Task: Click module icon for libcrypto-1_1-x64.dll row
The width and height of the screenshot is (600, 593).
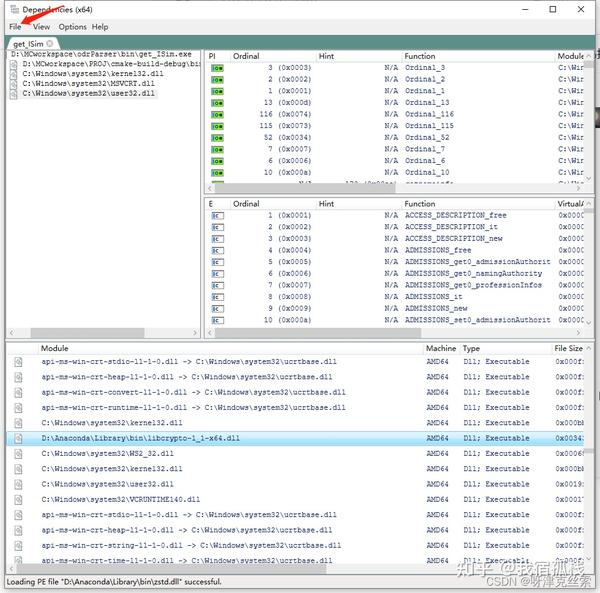Action: click(x=18, y=438)
